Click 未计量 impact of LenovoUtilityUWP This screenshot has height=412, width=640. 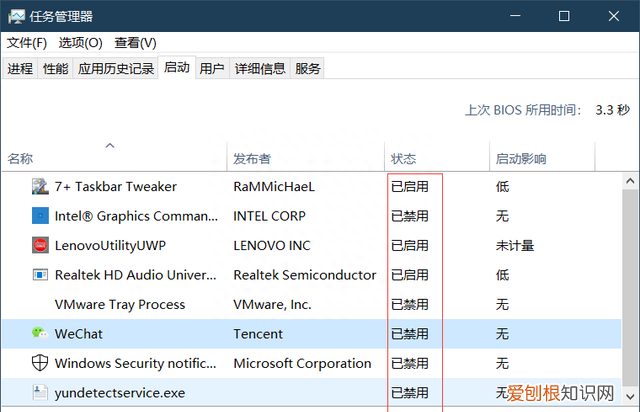pyautogui.click(x=515, y=245)
